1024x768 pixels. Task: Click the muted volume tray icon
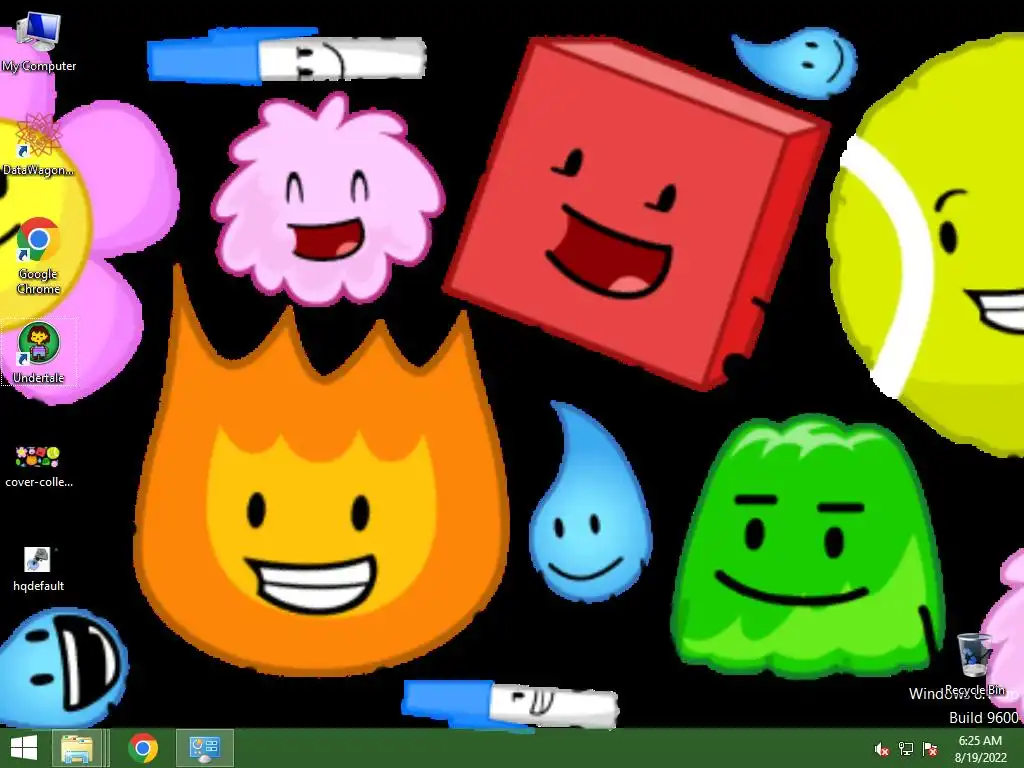882,749
